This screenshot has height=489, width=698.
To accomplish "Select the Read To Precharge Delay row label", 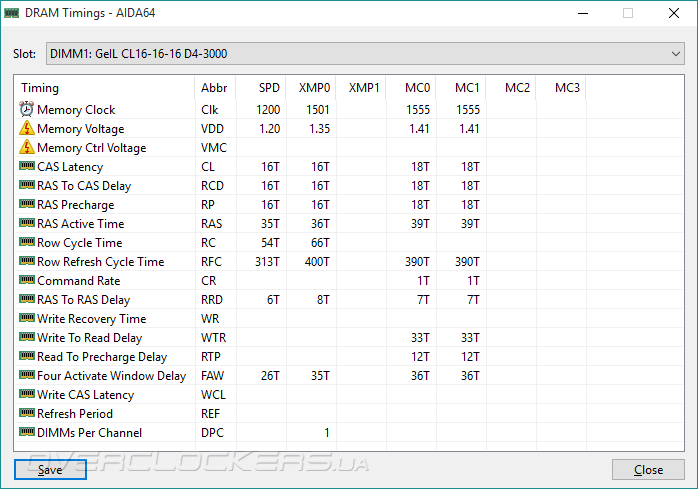I will click(x=102, y=357).
